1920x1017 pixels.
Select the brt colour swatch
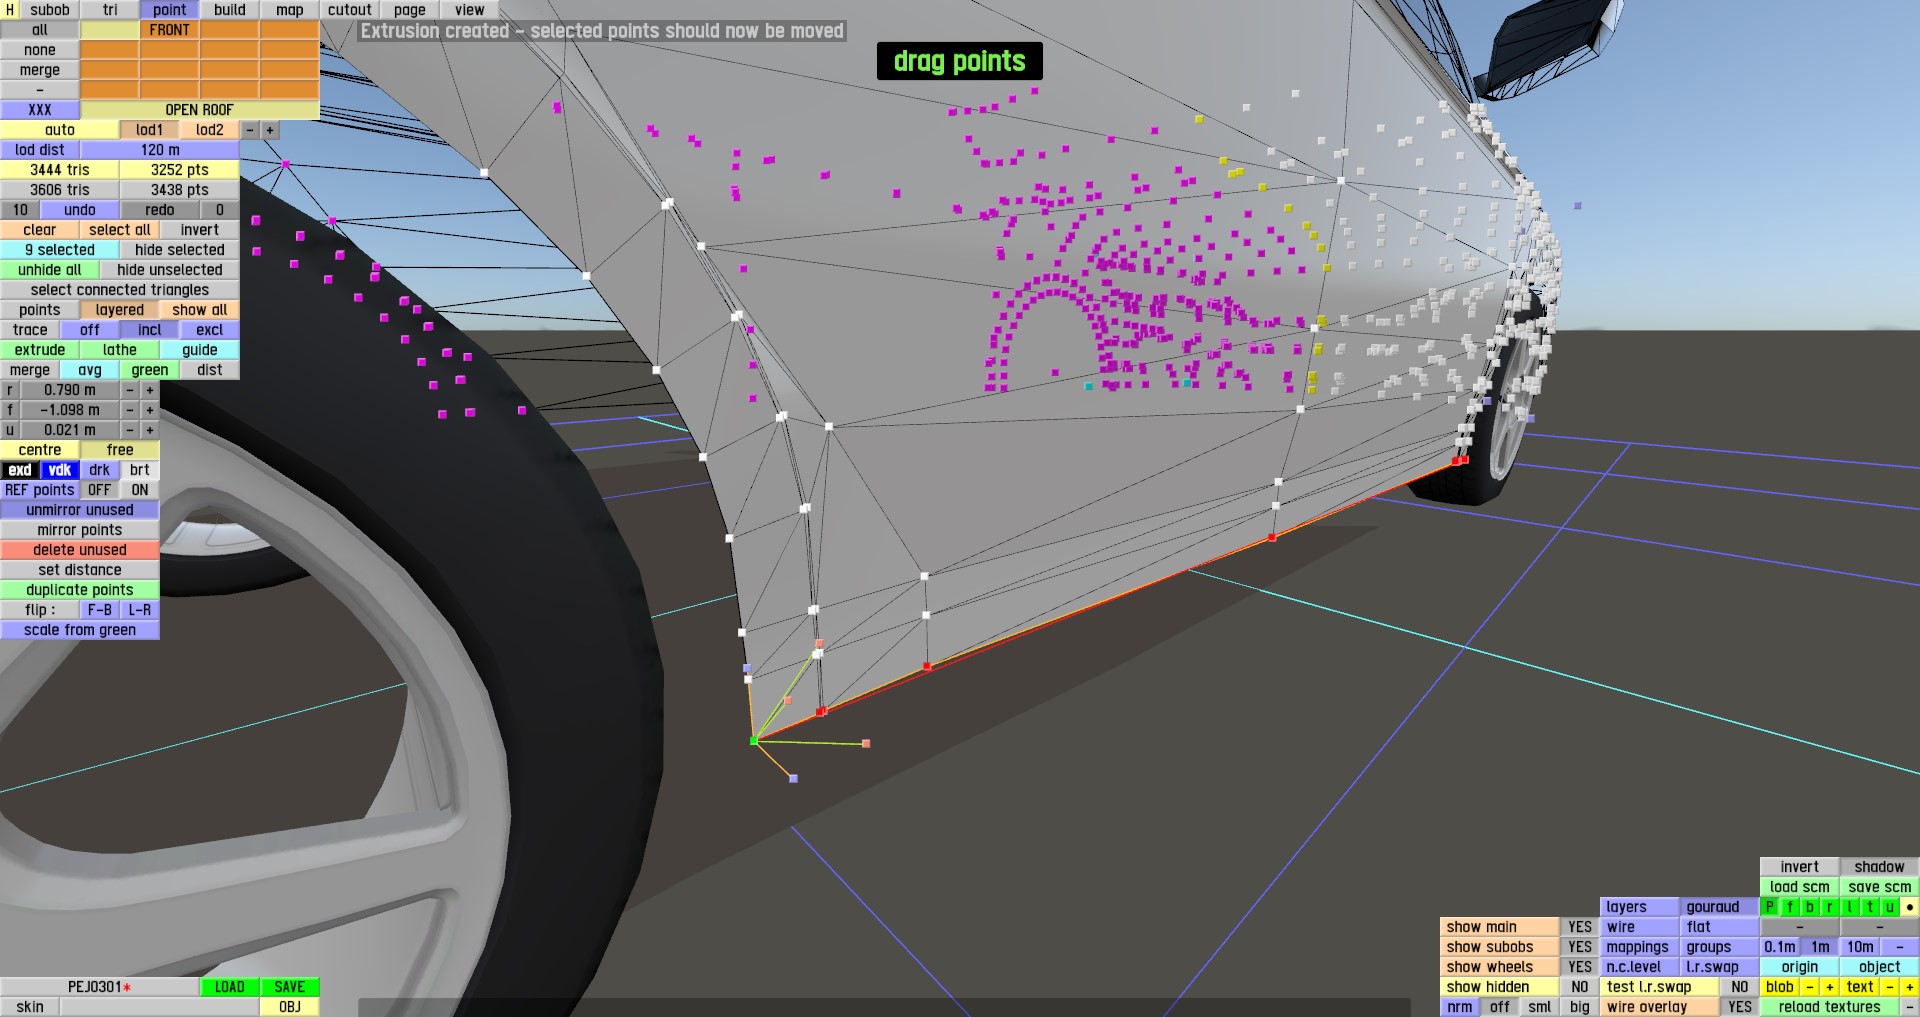click(x=140, y=470)
